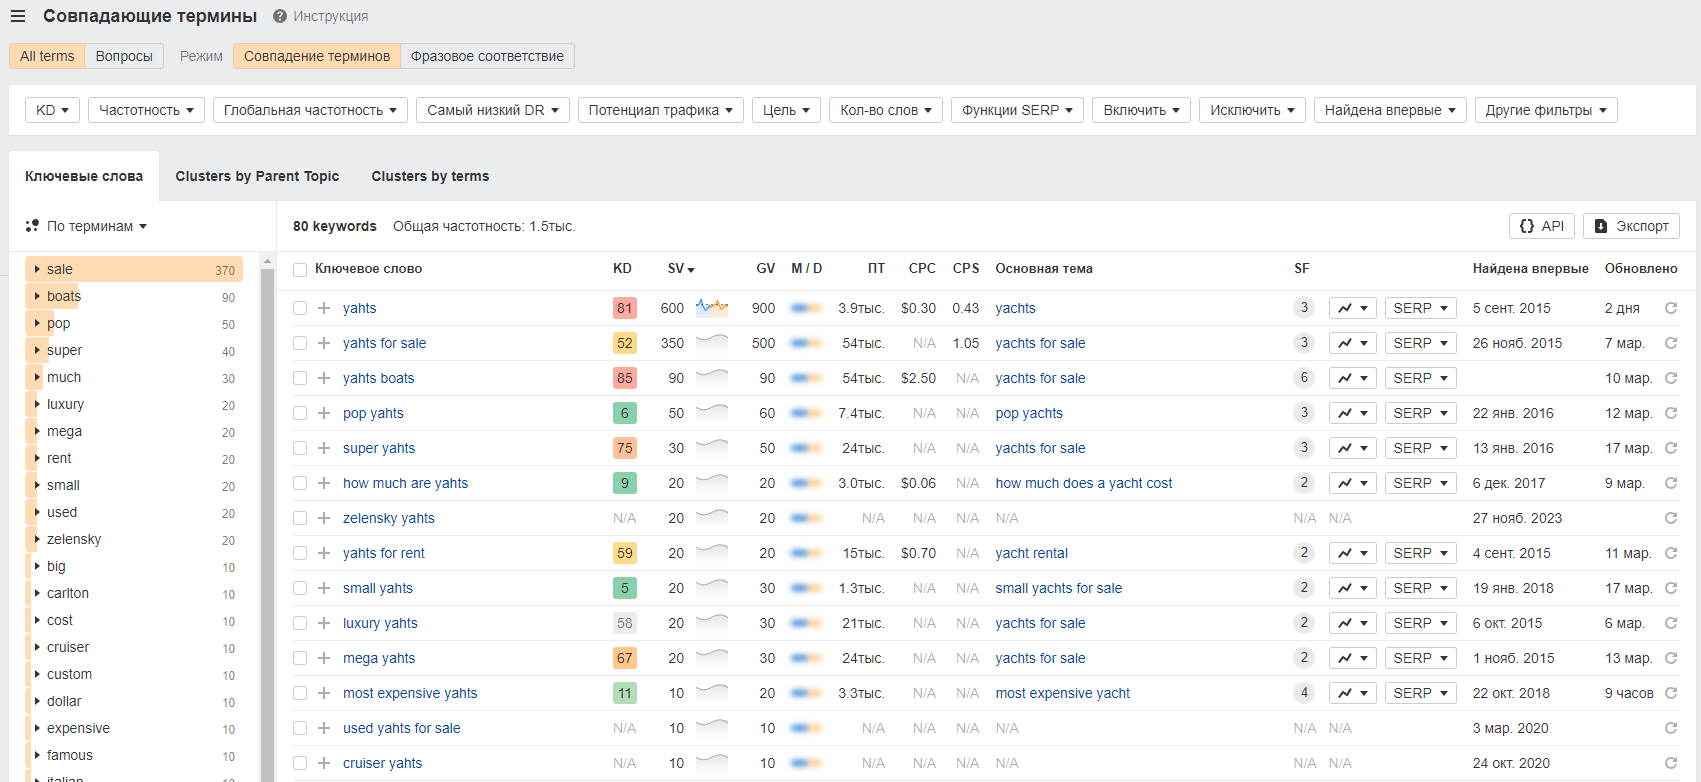Select all keywords header checkbox
Image resolution: width=1701 pixels, height=782 pixels.
coord(300,269)
